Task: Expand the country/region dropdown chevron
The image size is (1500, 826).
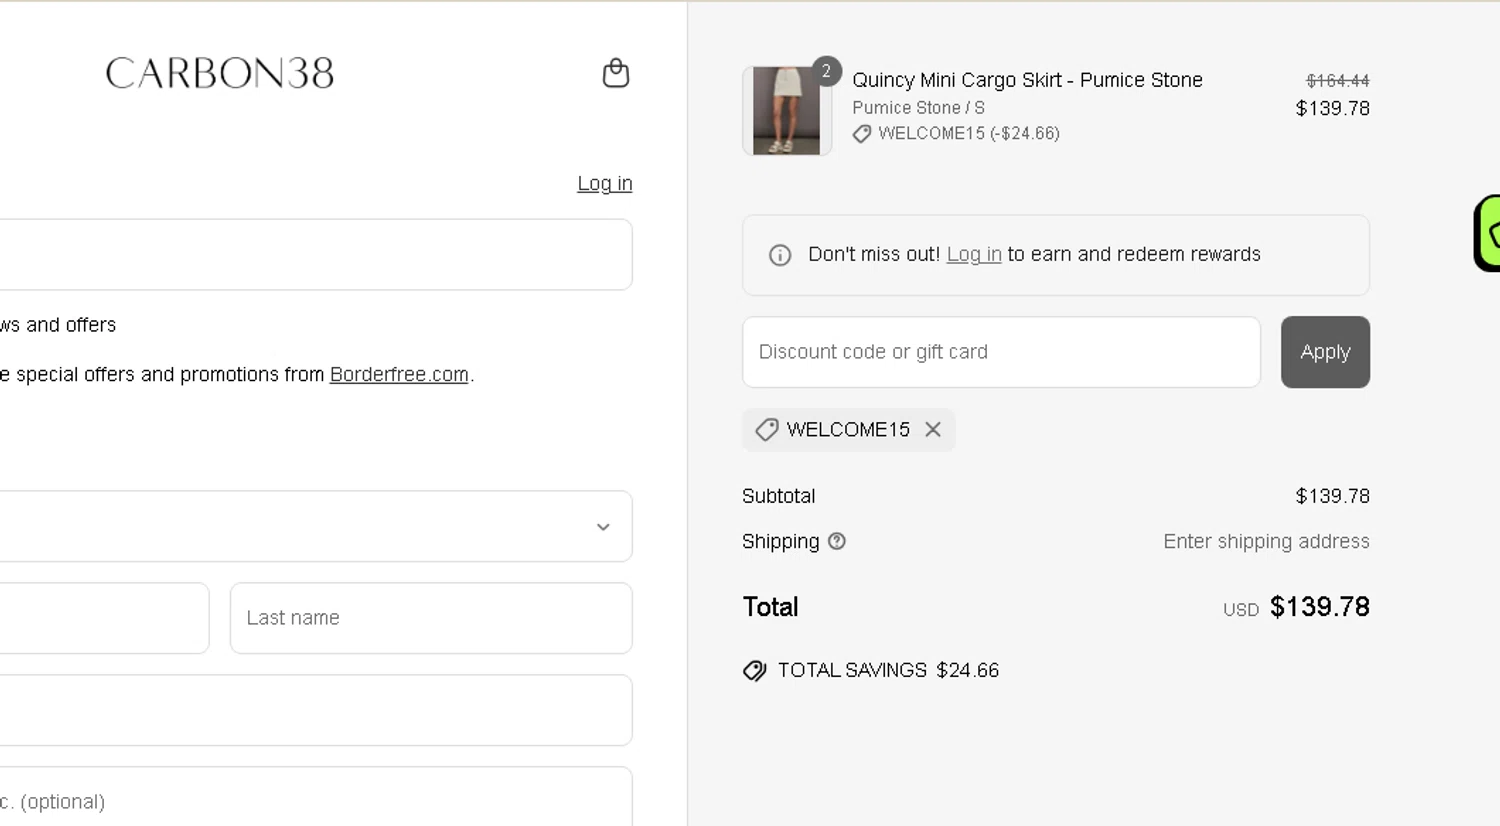Action: 603,527
